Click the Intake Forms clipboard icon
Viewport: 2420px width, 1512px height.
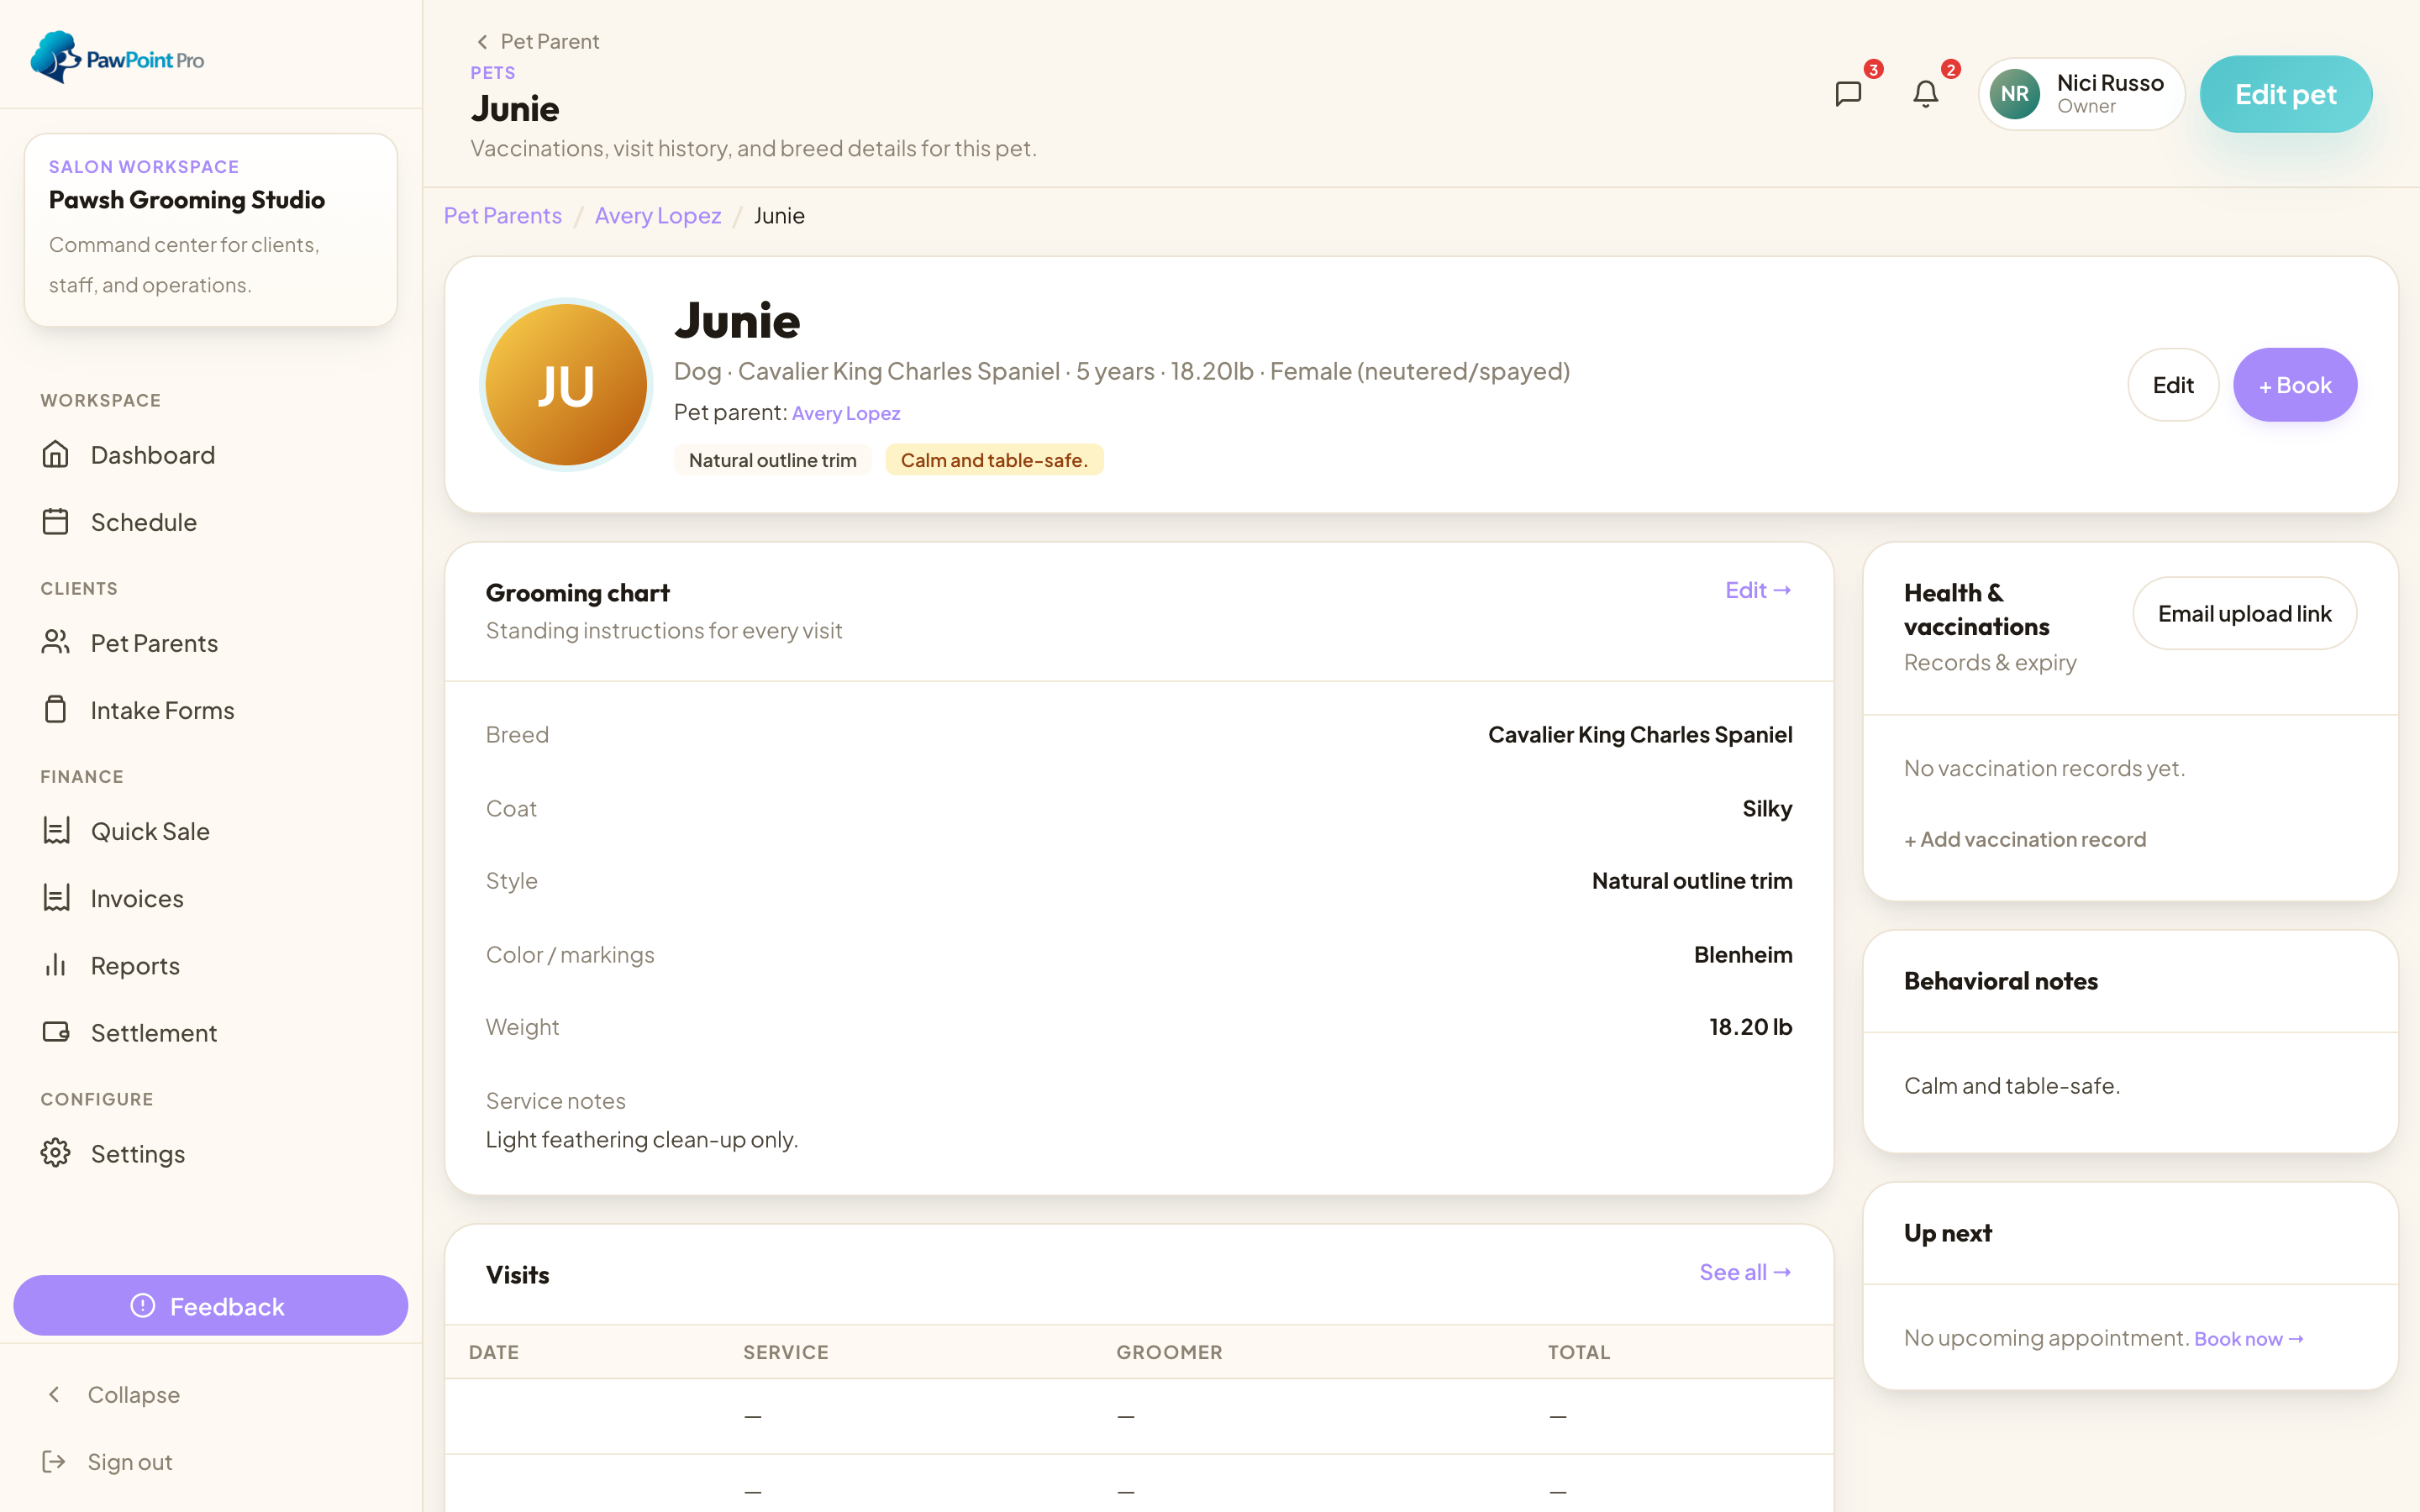[x=56, y=710]
